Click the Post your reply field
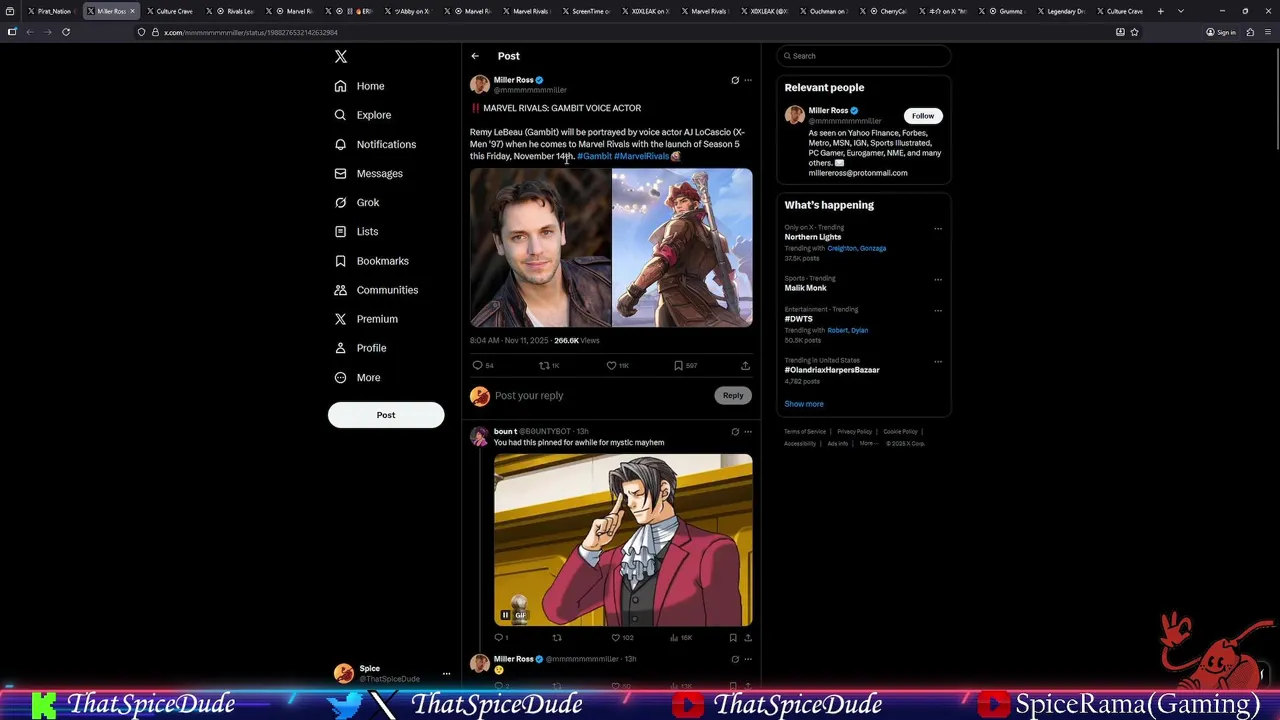The height and width of the screenshot is (720, 1280). (x=600, y=396)
